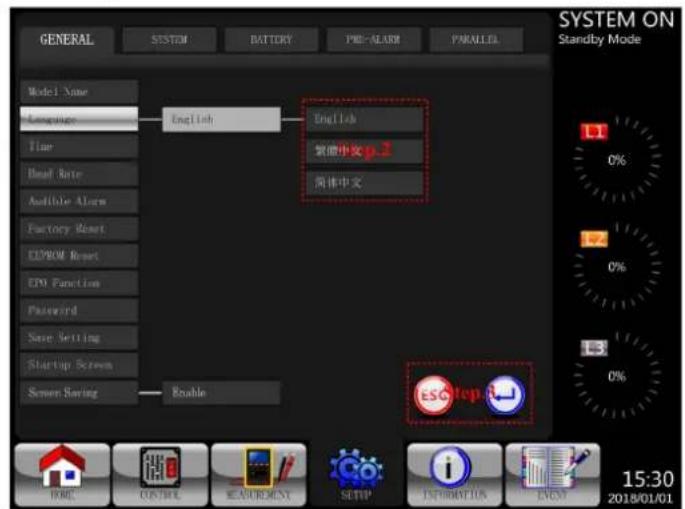The image size is (685, 509).
Task: Select the Audible Alarm setting
Action: tap(79, 201)
